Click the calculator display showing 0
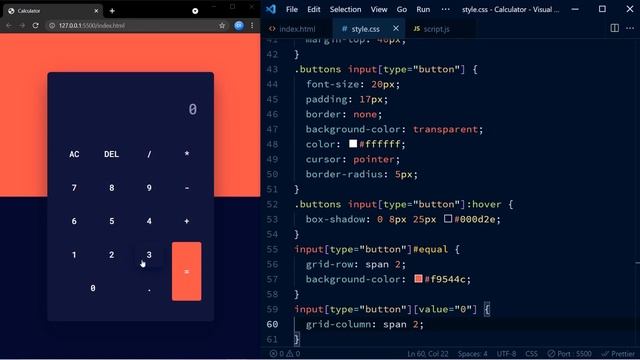Image resolution: width=640 pixels, height=360 pixels. tap(131, 109)
